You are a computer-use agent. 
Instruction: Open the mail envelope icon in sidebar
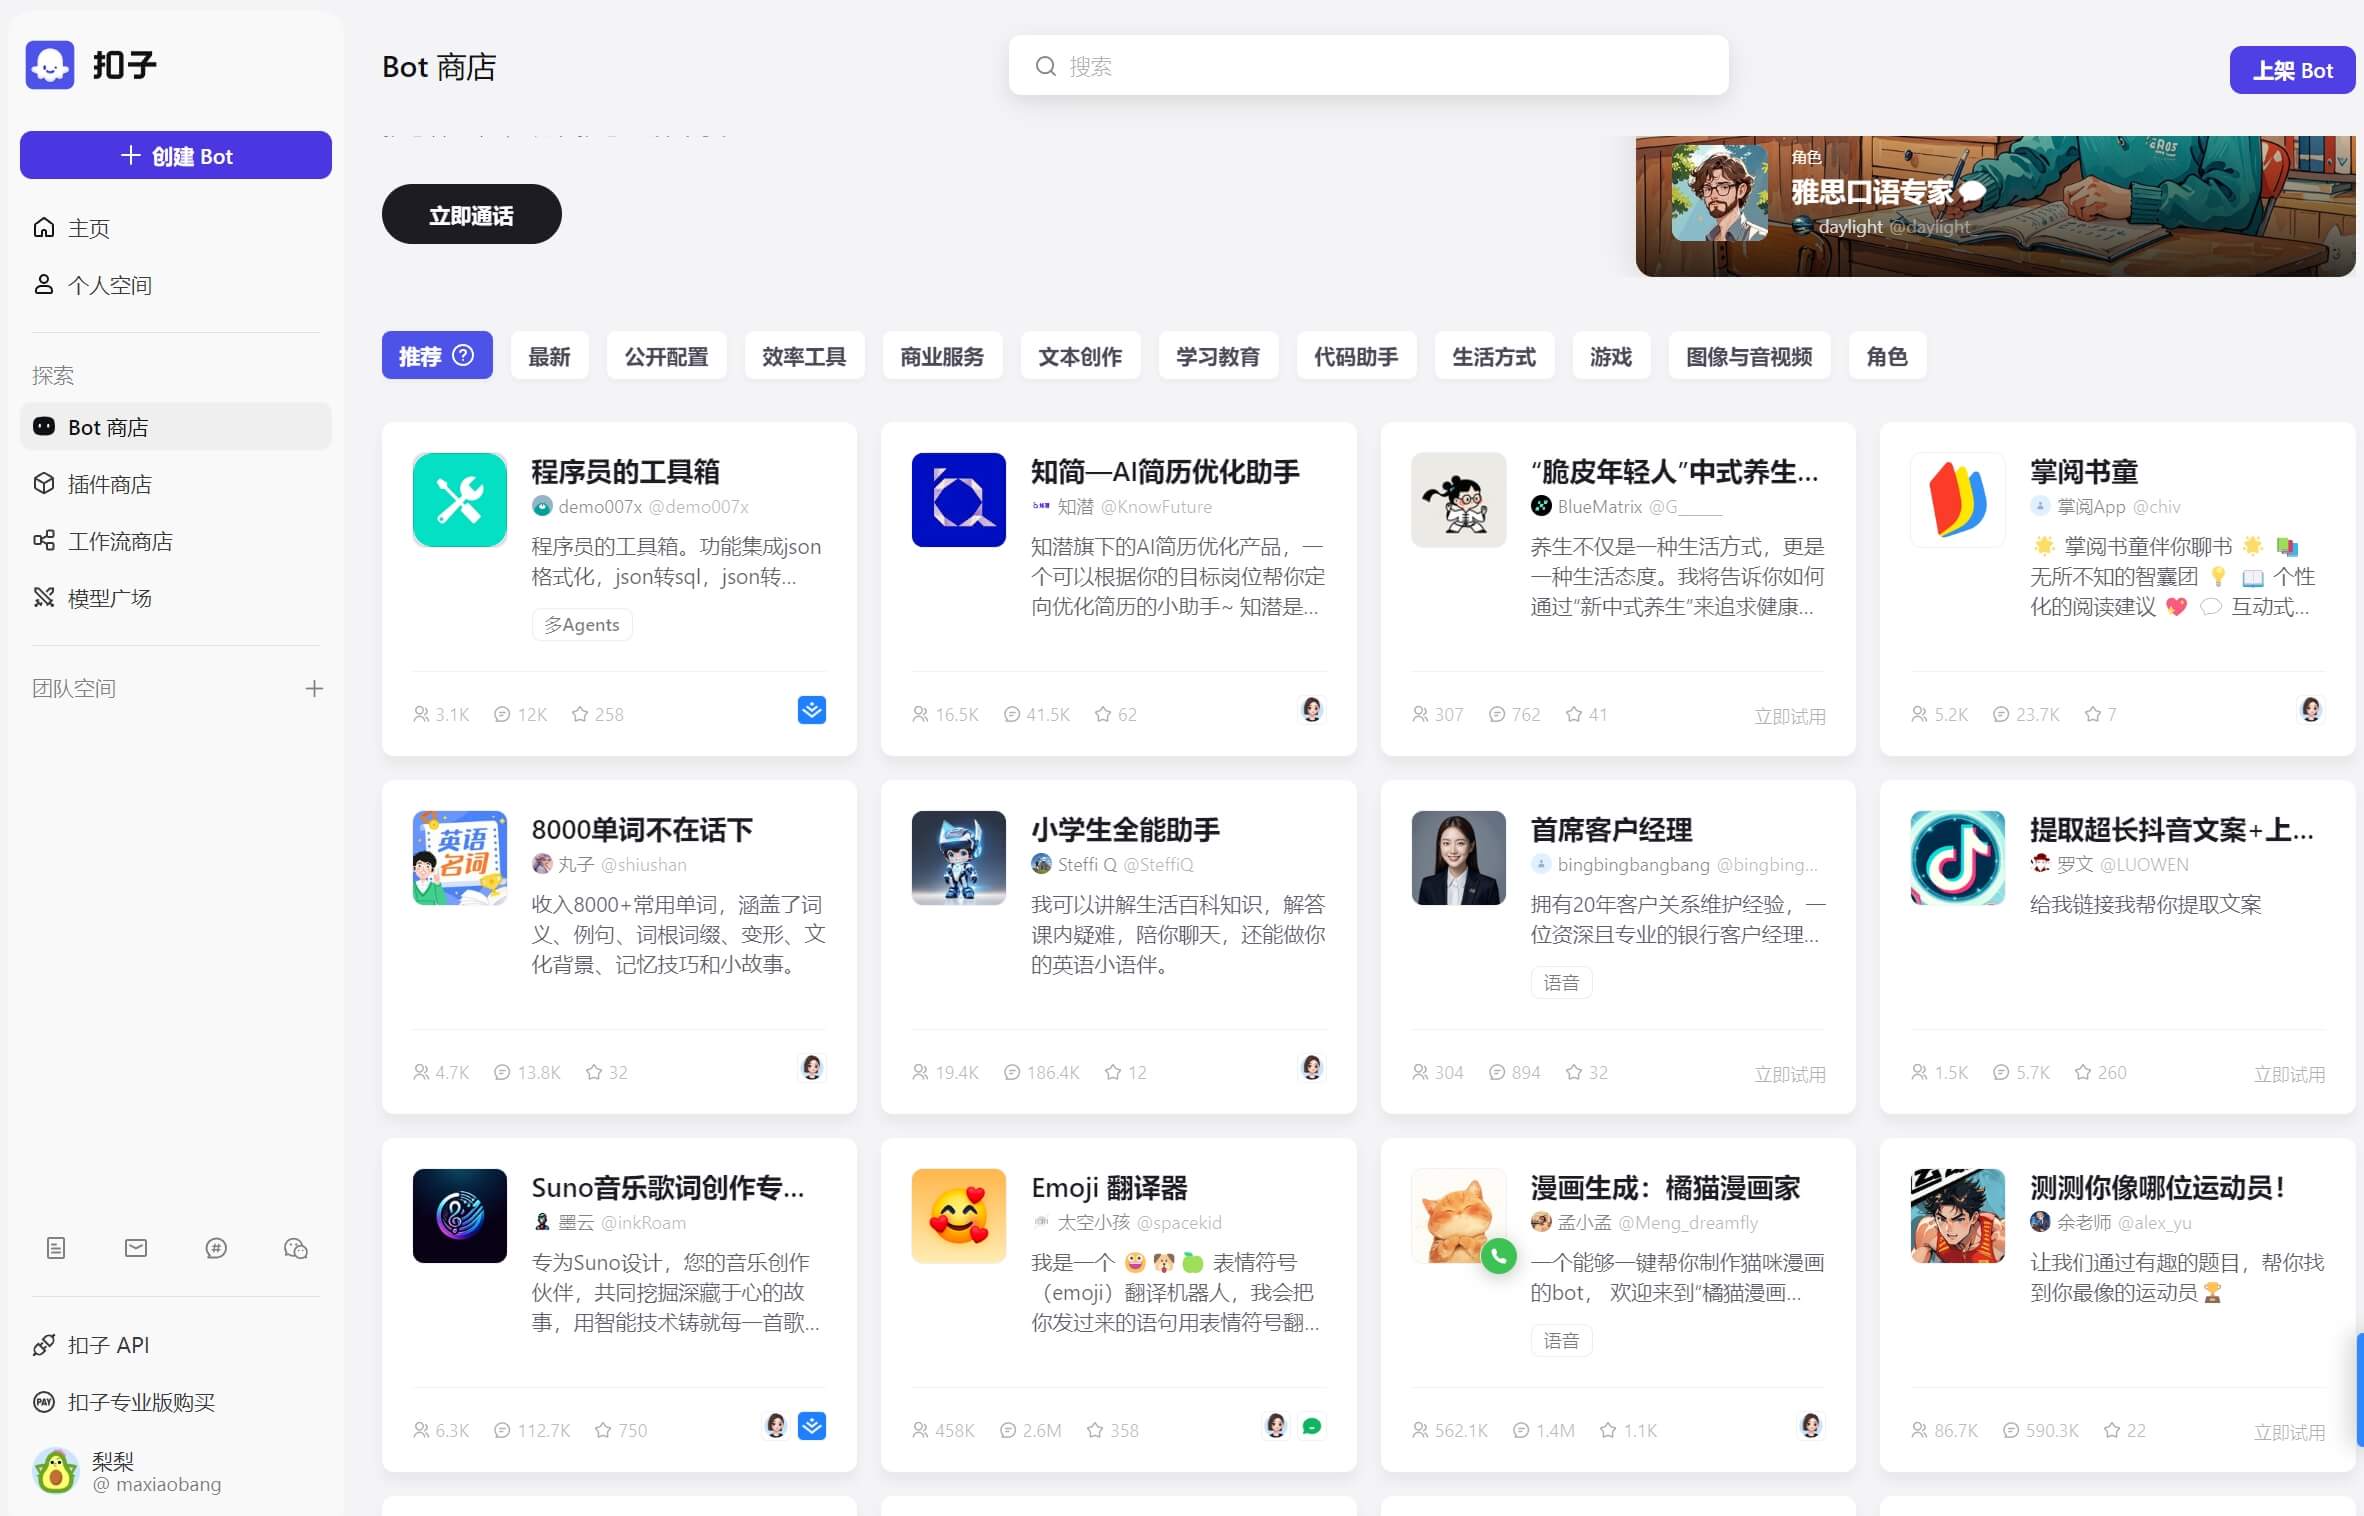(136, 1248)
